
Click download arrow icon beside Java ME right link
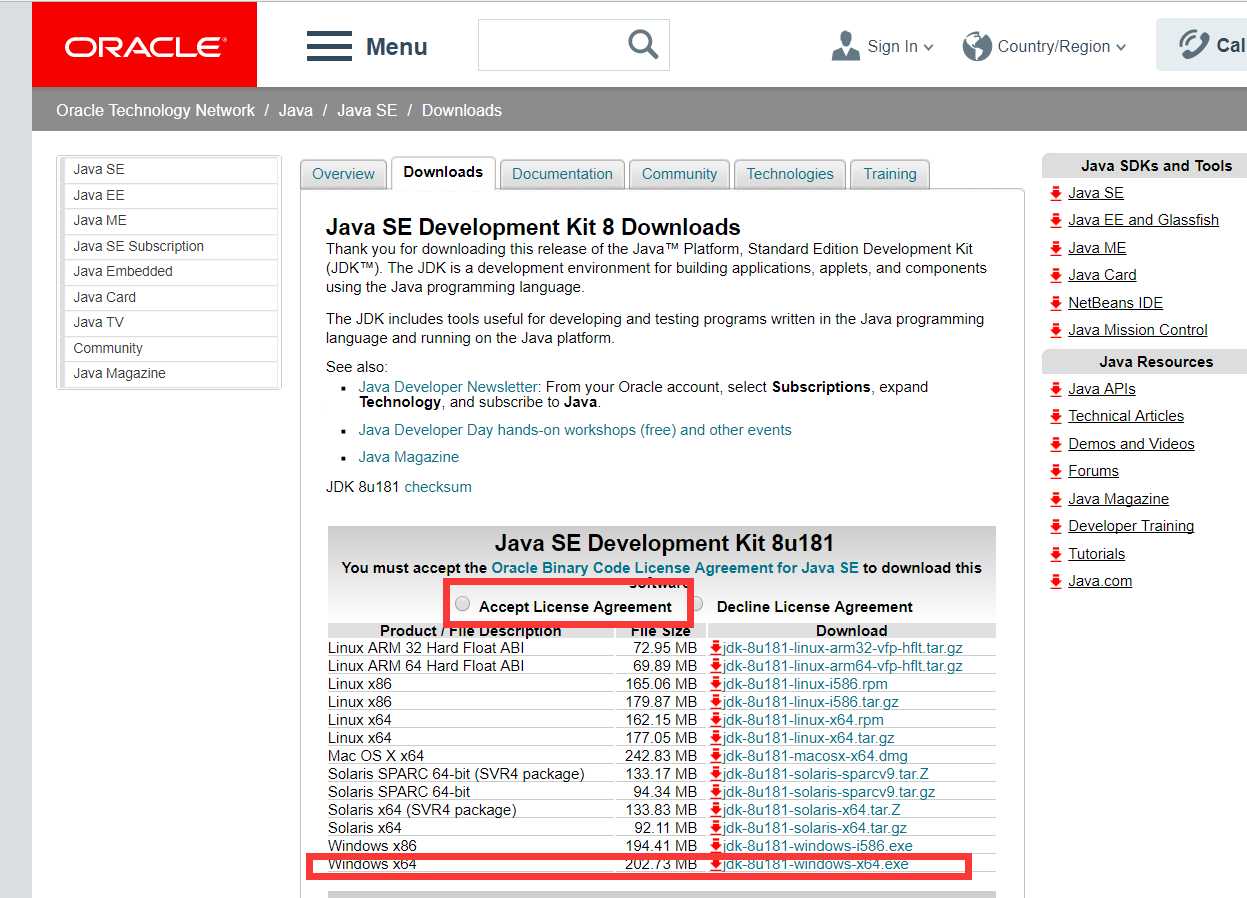(x=1056, y=248)
